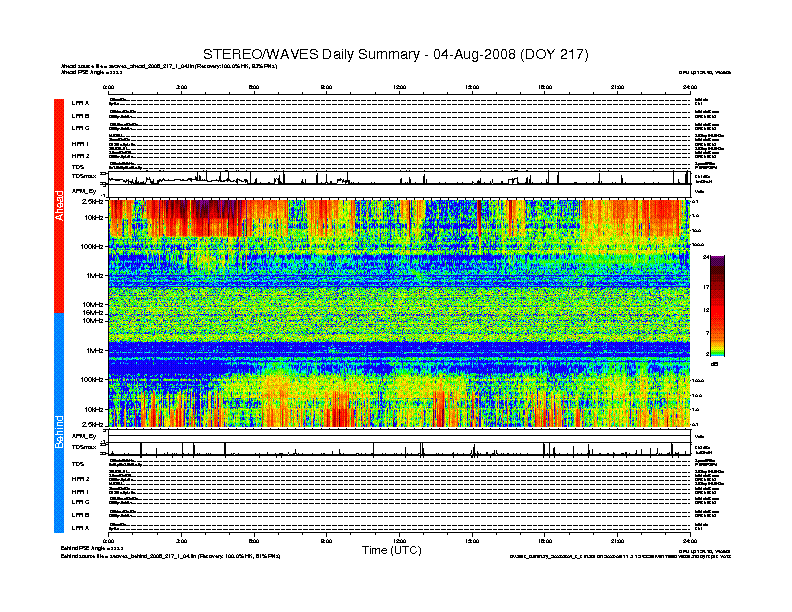Viewport: 792px width, 612px height.
Task: Select the HFR 2 label in Ahead section
Action: tap(80, 156)
